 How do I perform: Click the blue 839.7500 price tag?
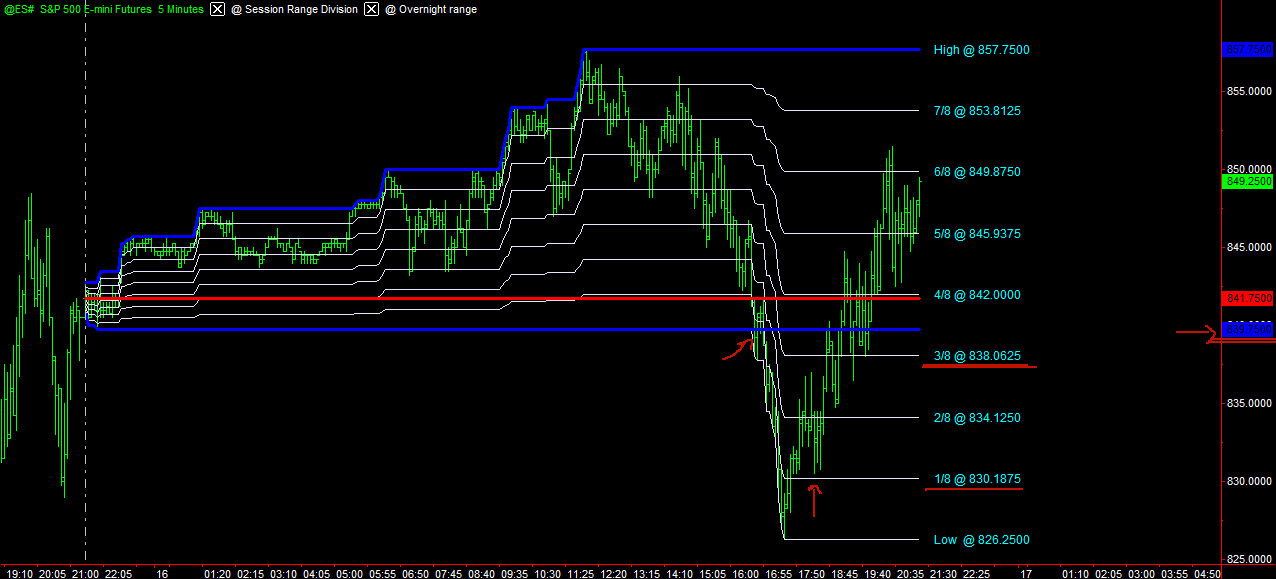coord(1248,329)
